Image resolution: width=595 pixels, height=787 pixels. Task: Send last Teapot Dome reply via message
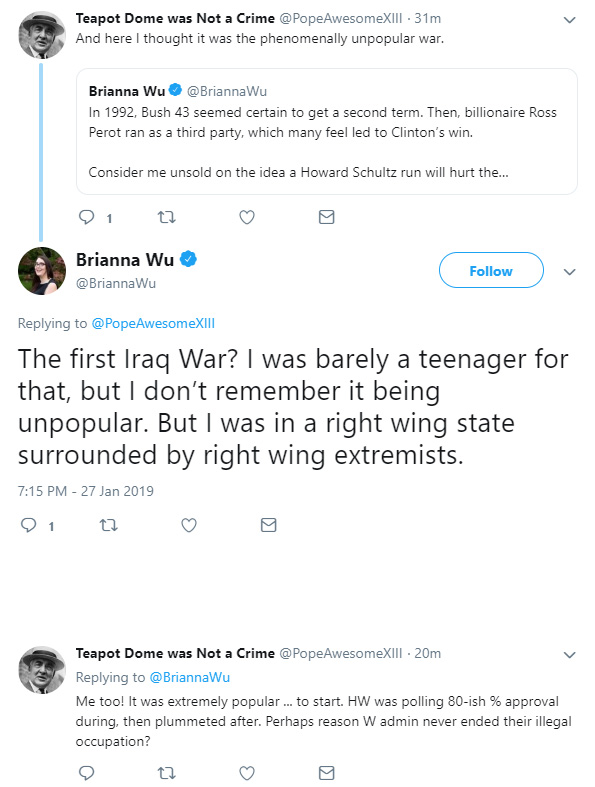(326, 773)
